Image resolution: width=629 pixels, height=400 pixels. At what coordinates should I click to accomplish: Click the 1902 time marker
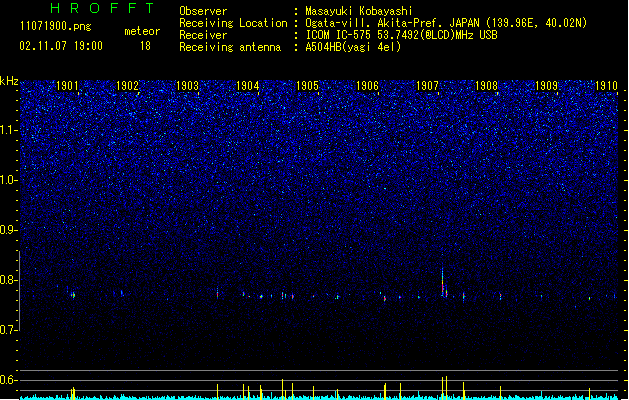127,85
